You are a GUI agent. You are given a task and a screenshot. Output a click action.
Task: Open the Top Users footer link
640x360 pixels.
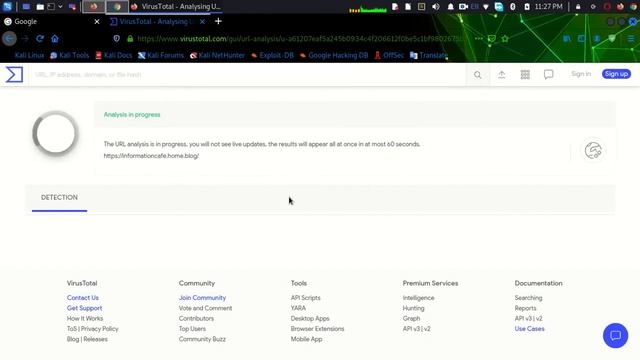tap(192, 329)
